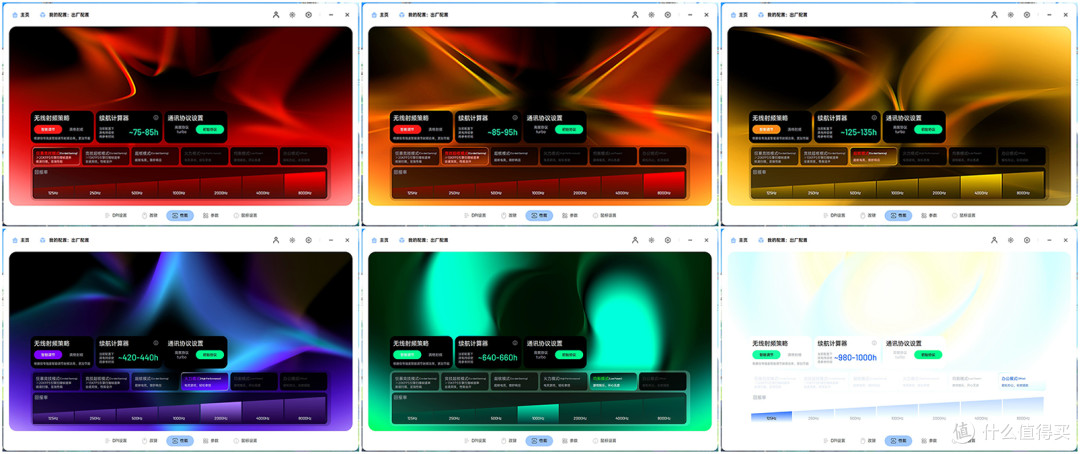Open the user account icon in the yellow ~125-135h window

(995, 14)
